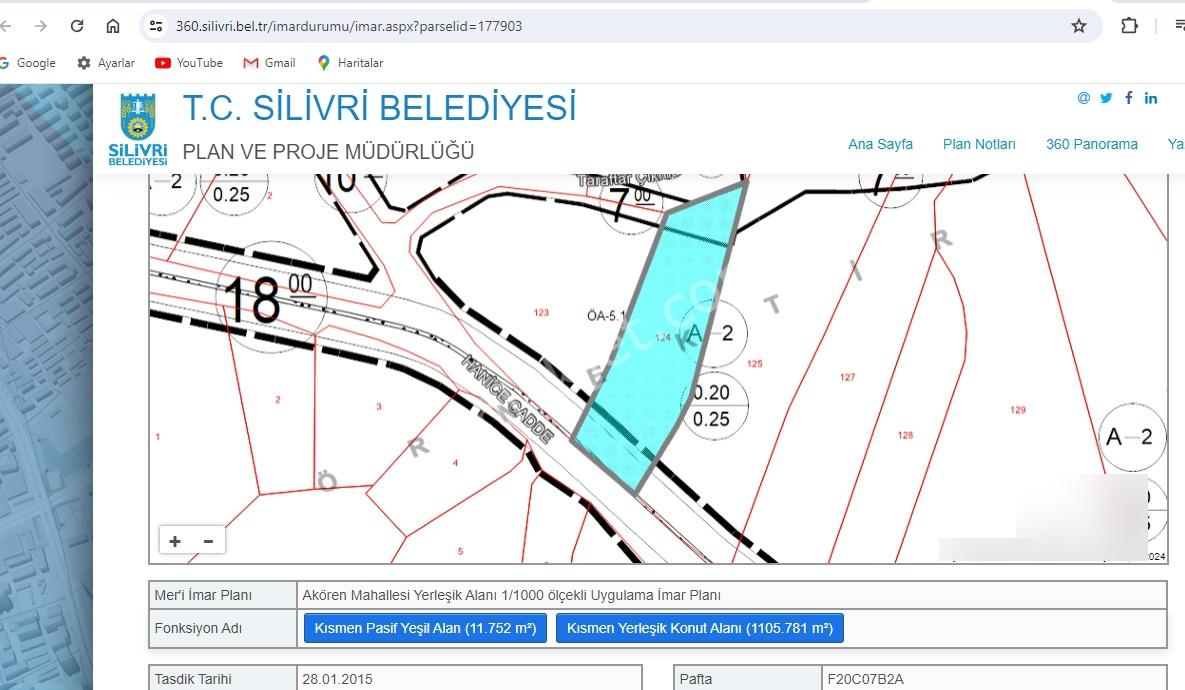Image resolution: width=1185 pixels, height=690 pixels.
Task: Open the browser extensions puzzle icon
Action: [1129, 26]
